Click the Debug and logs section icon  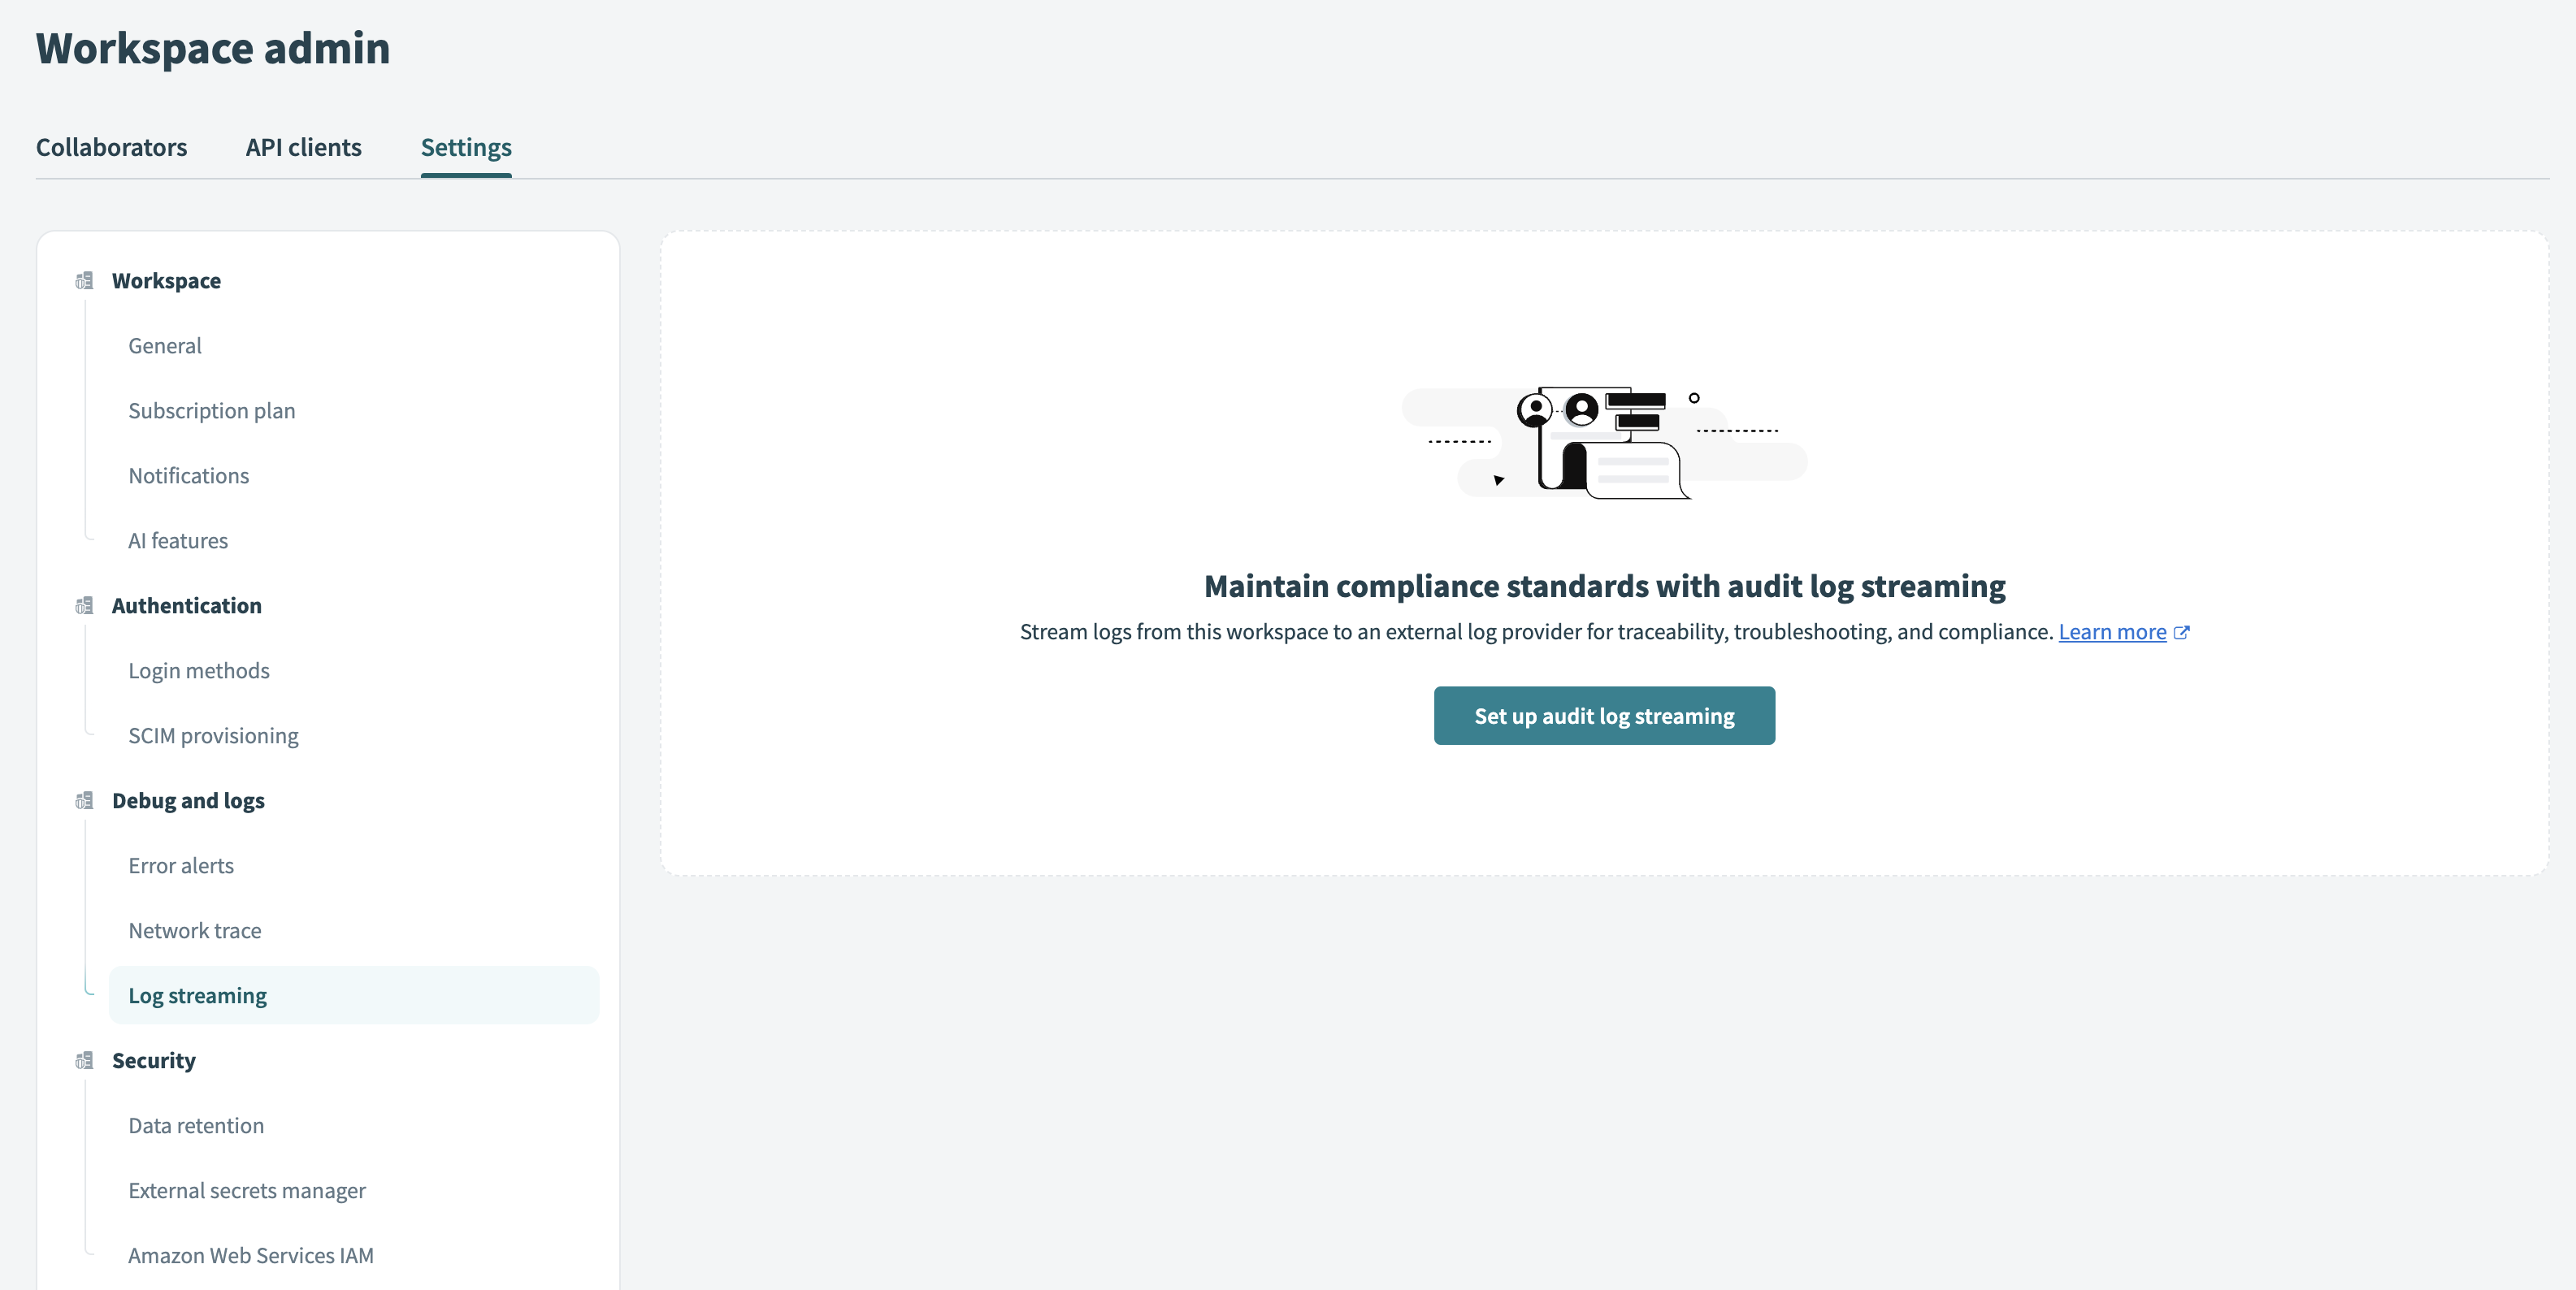82,799
